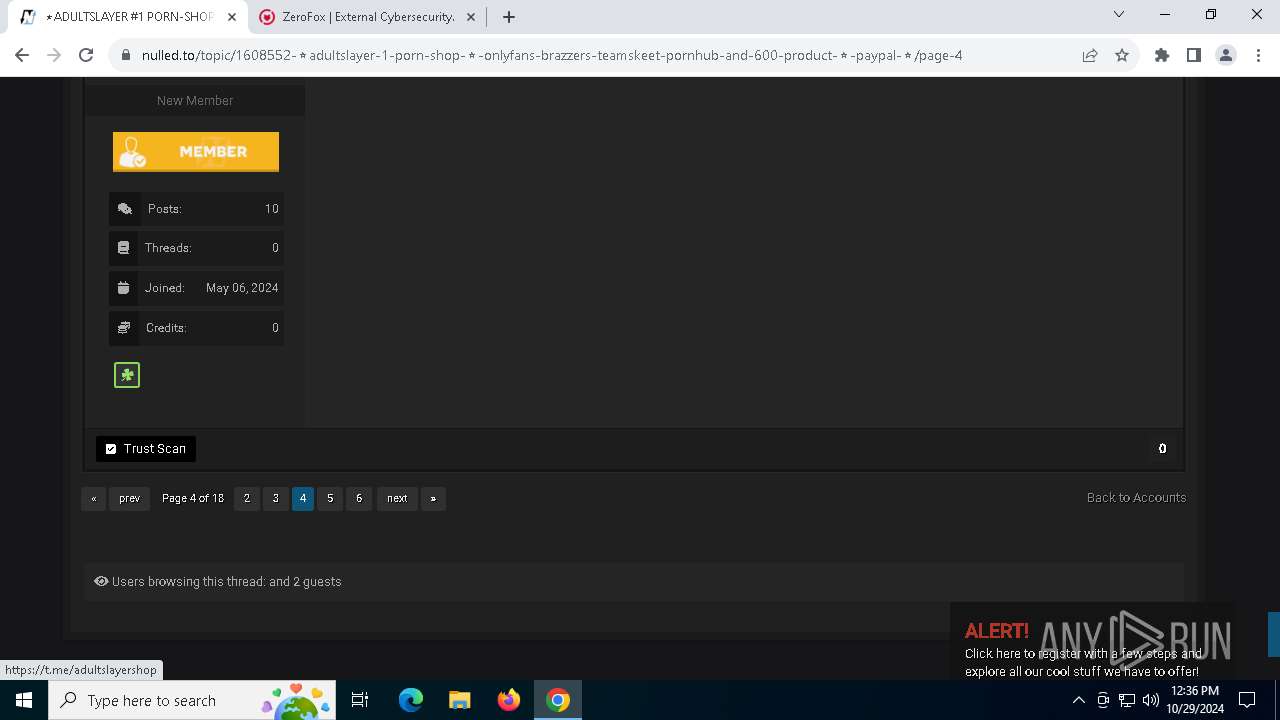The width and height of the screenshot is (1280, 720).
Task: Click Chrome icon on taskbar
Action: [558, 700]
